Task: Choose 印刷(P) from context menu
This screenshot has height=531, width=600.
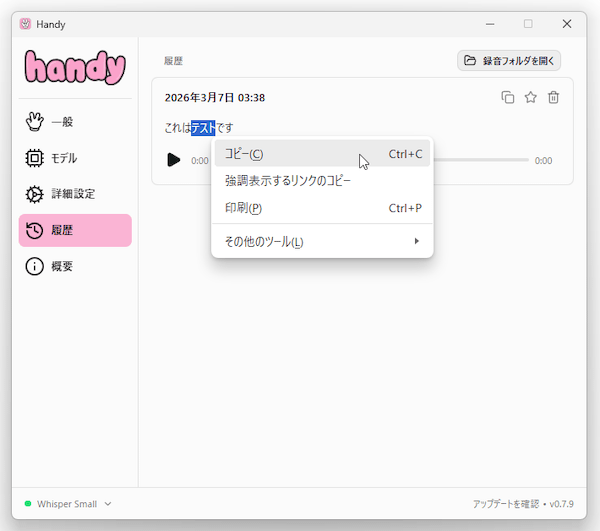Action: (x=322, y=208)
